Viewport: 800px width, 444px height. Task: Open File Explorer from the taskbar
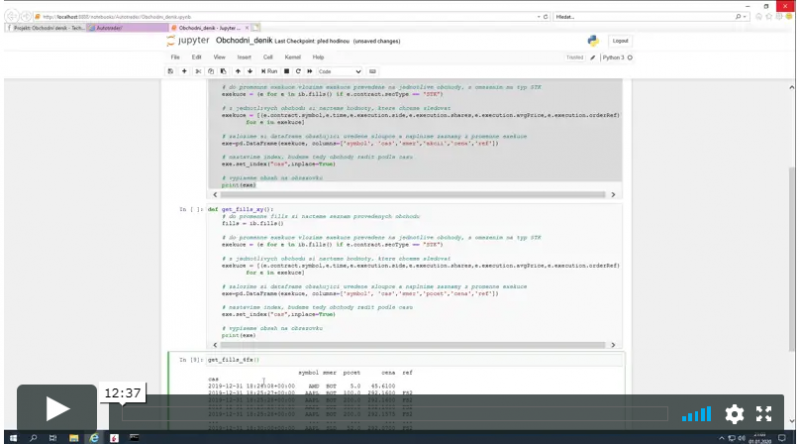click(x=73, y=438)
